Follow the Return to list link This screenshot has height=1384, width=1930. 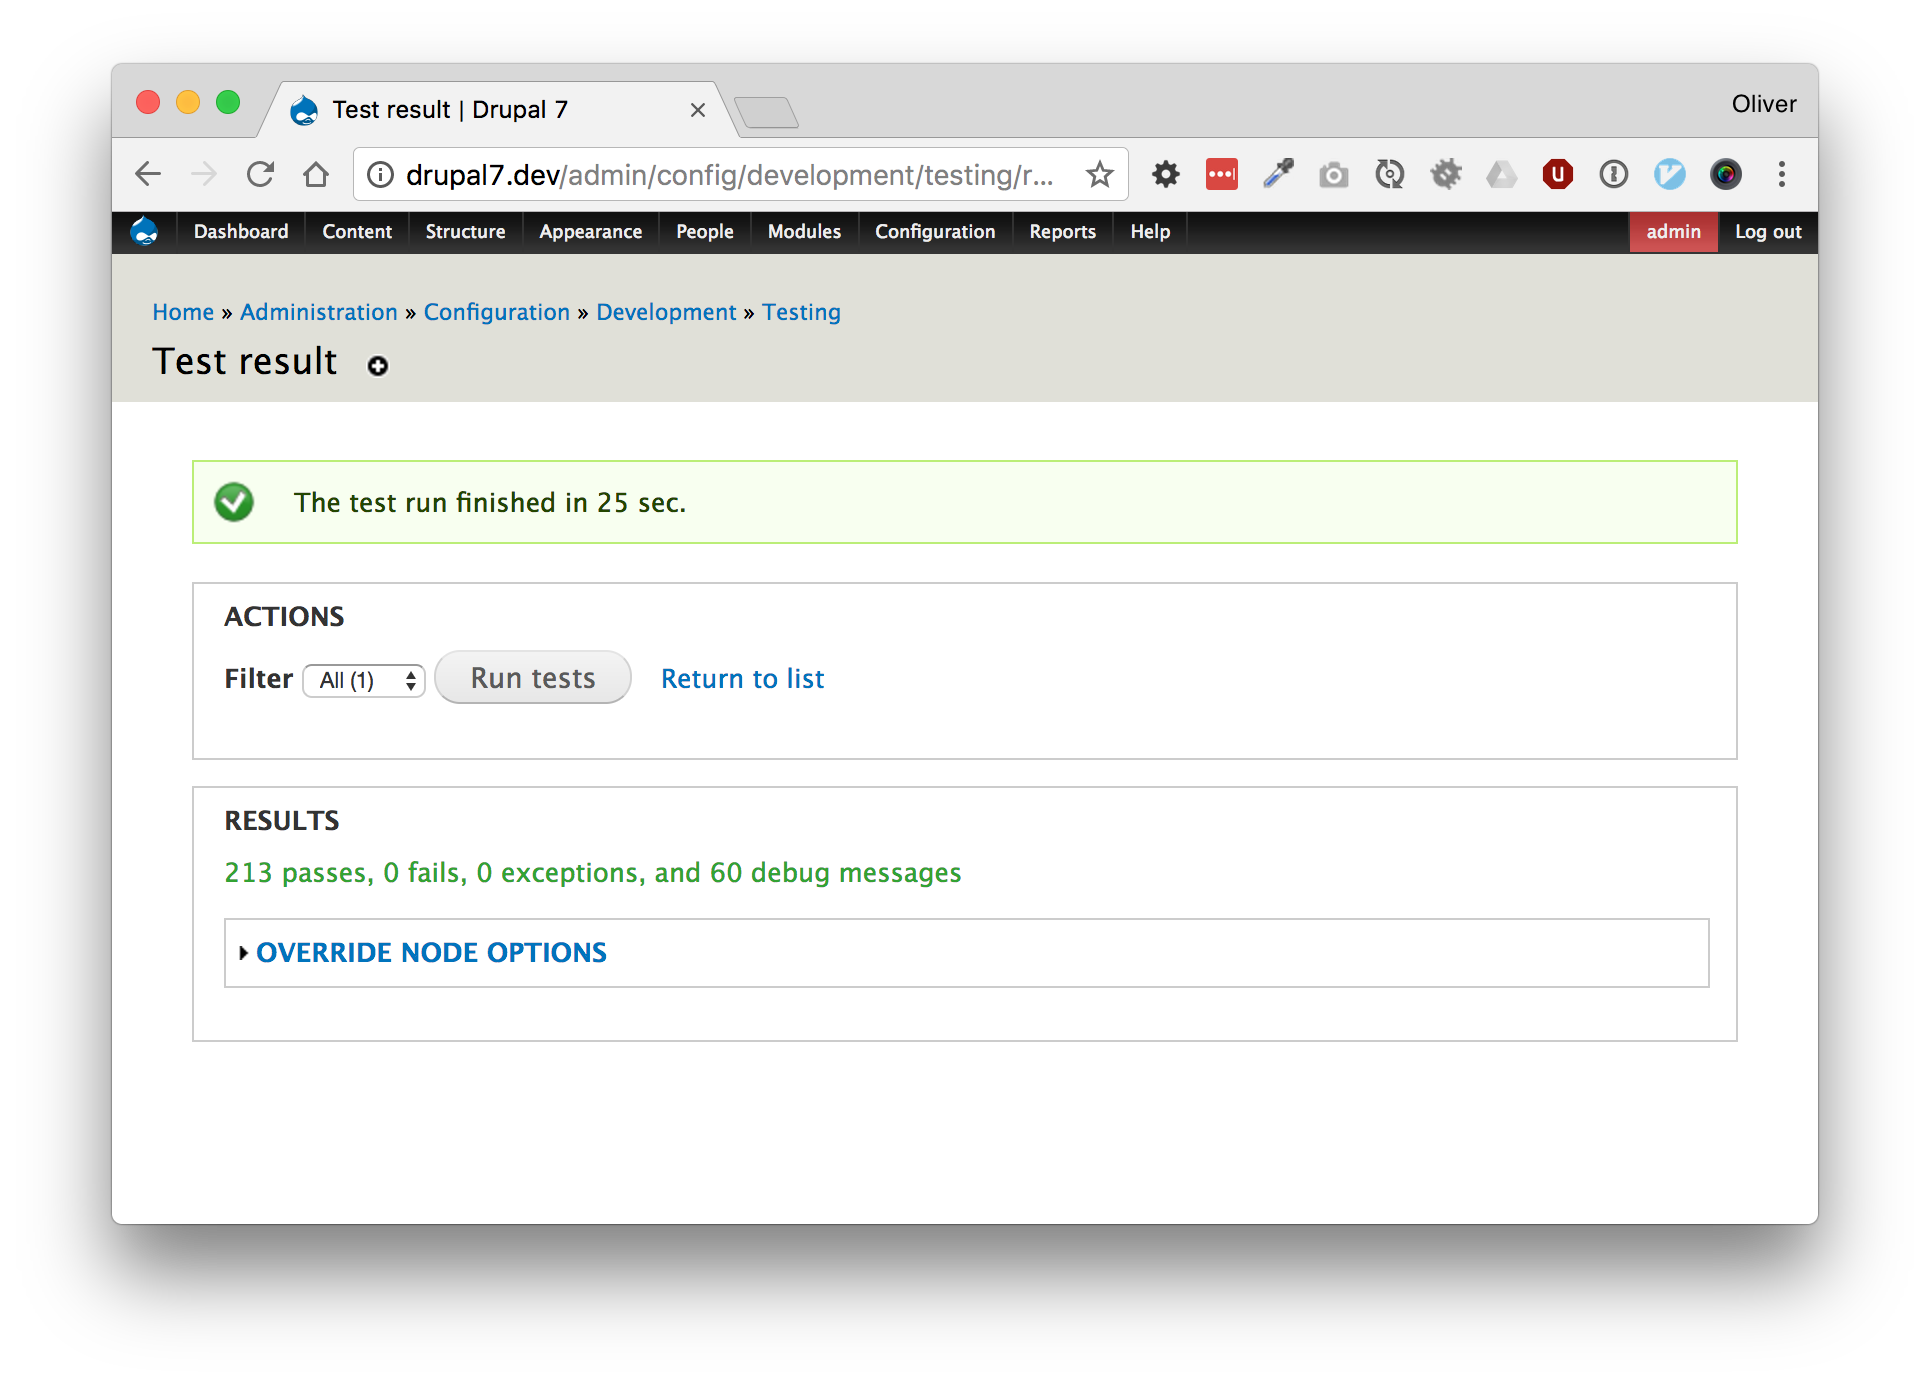[742, 679]
